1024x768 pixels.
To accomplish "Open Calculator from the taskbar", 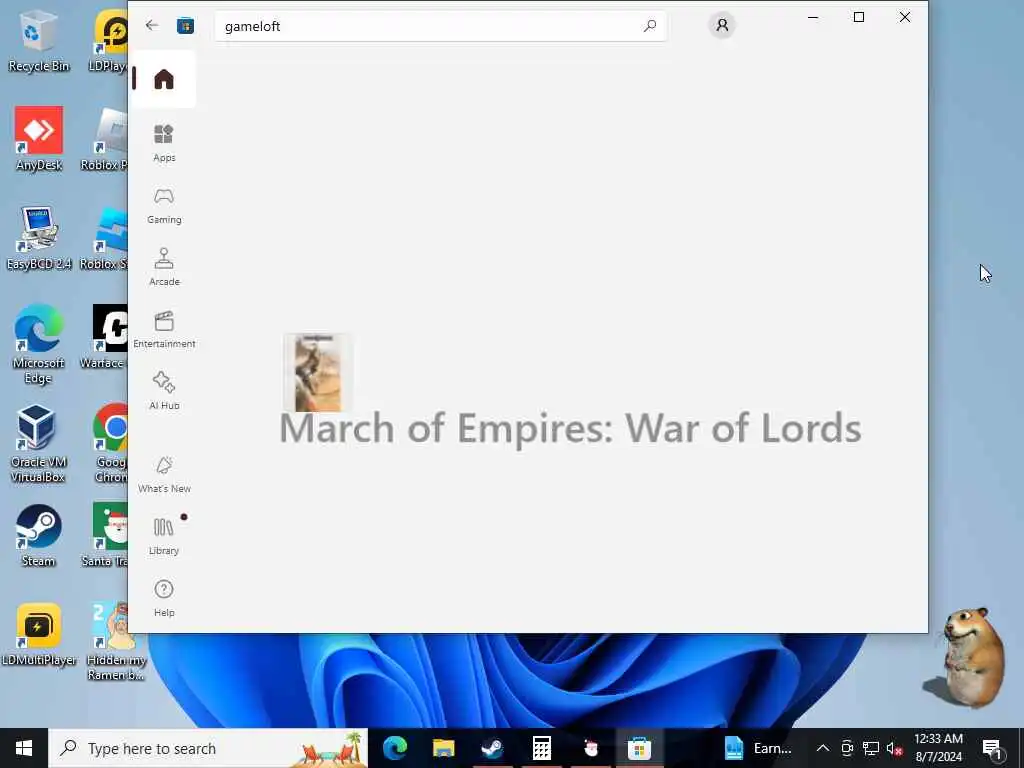I will [x=541, y=748].
